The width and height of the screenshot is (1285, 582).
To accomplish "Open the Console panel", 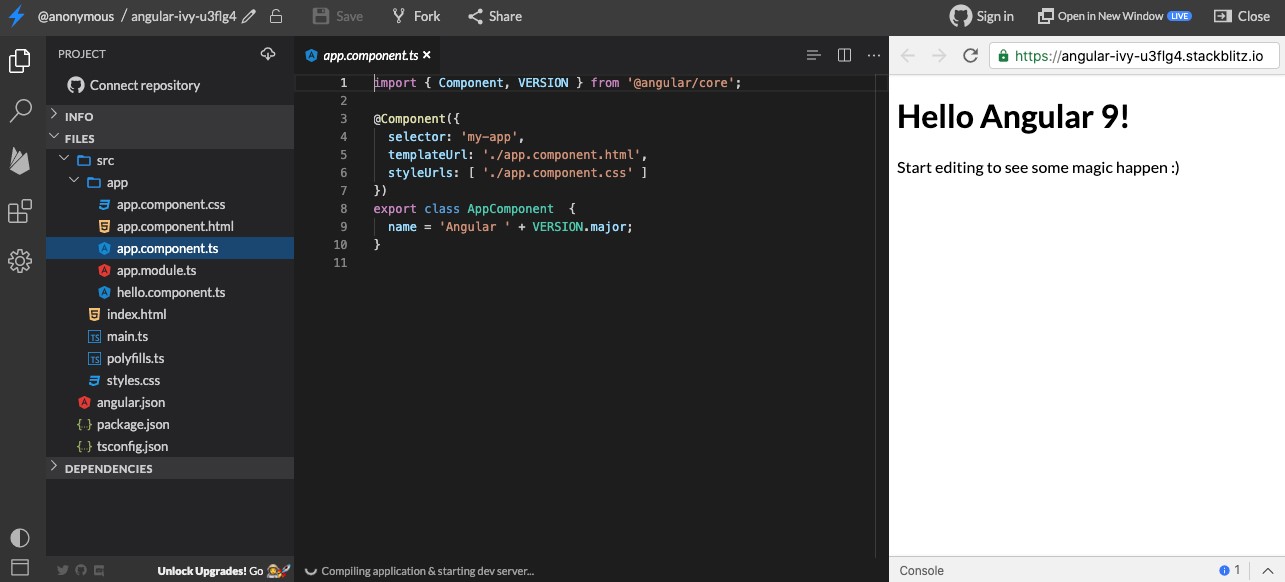I will 921,570.
